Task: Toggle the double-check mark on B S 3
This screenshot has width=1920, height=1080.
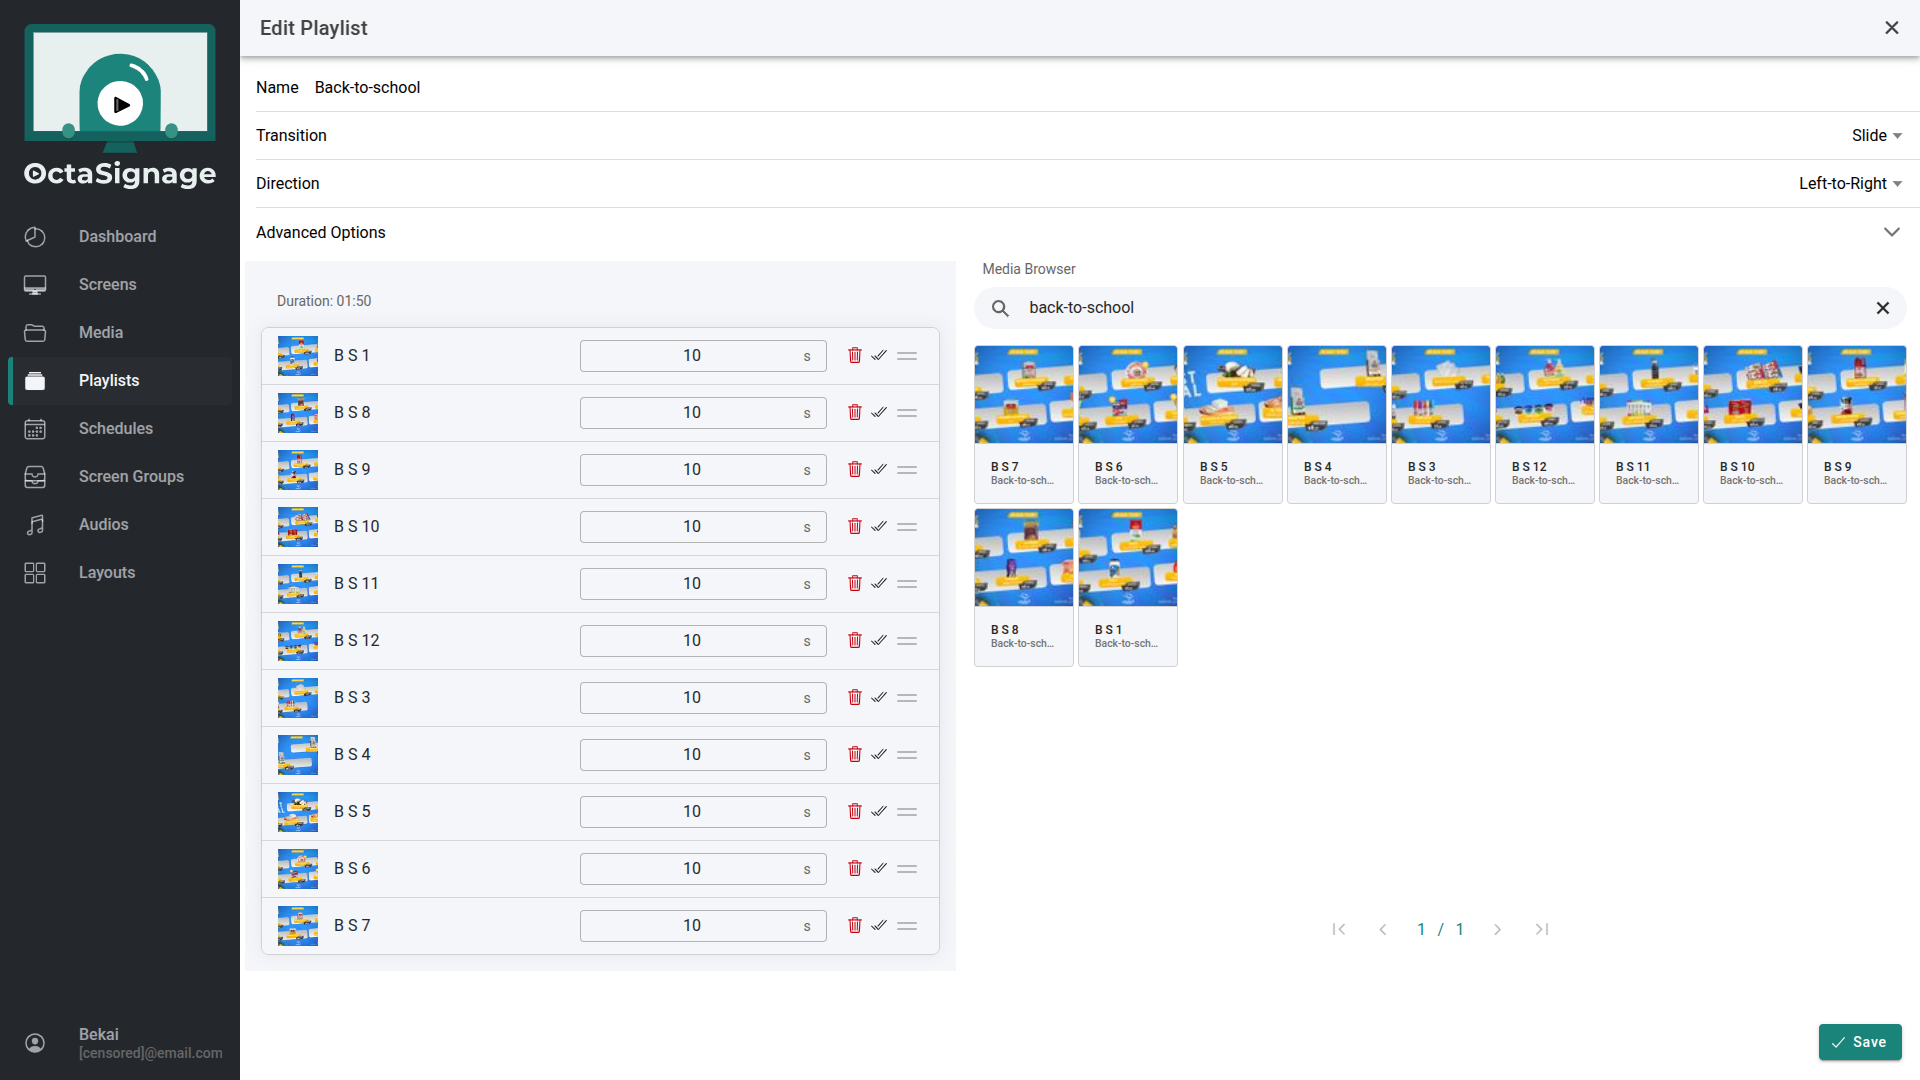Action: tap(879, 697)
